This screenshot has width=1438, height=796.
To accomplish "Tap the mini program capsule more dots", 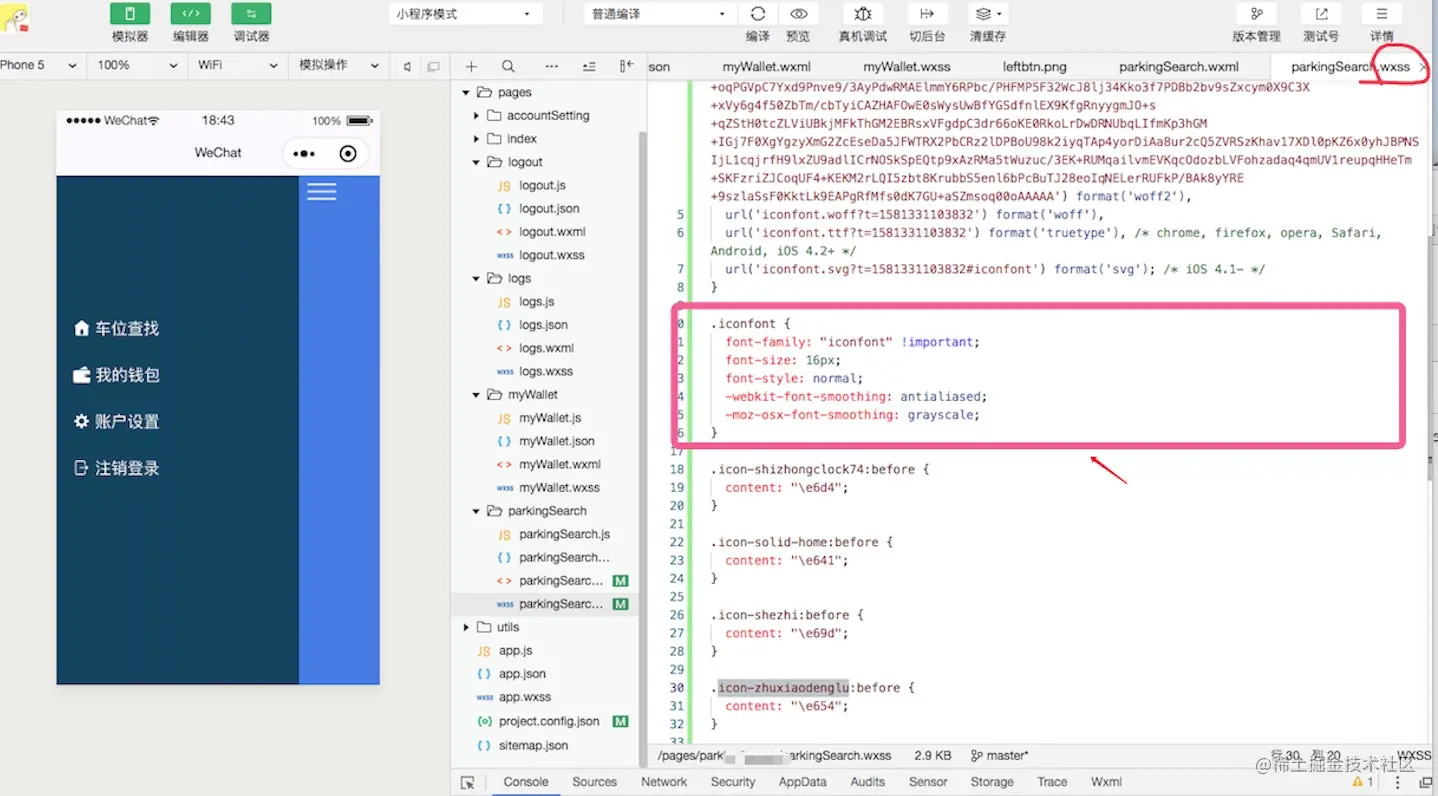I will coord(304,154).
